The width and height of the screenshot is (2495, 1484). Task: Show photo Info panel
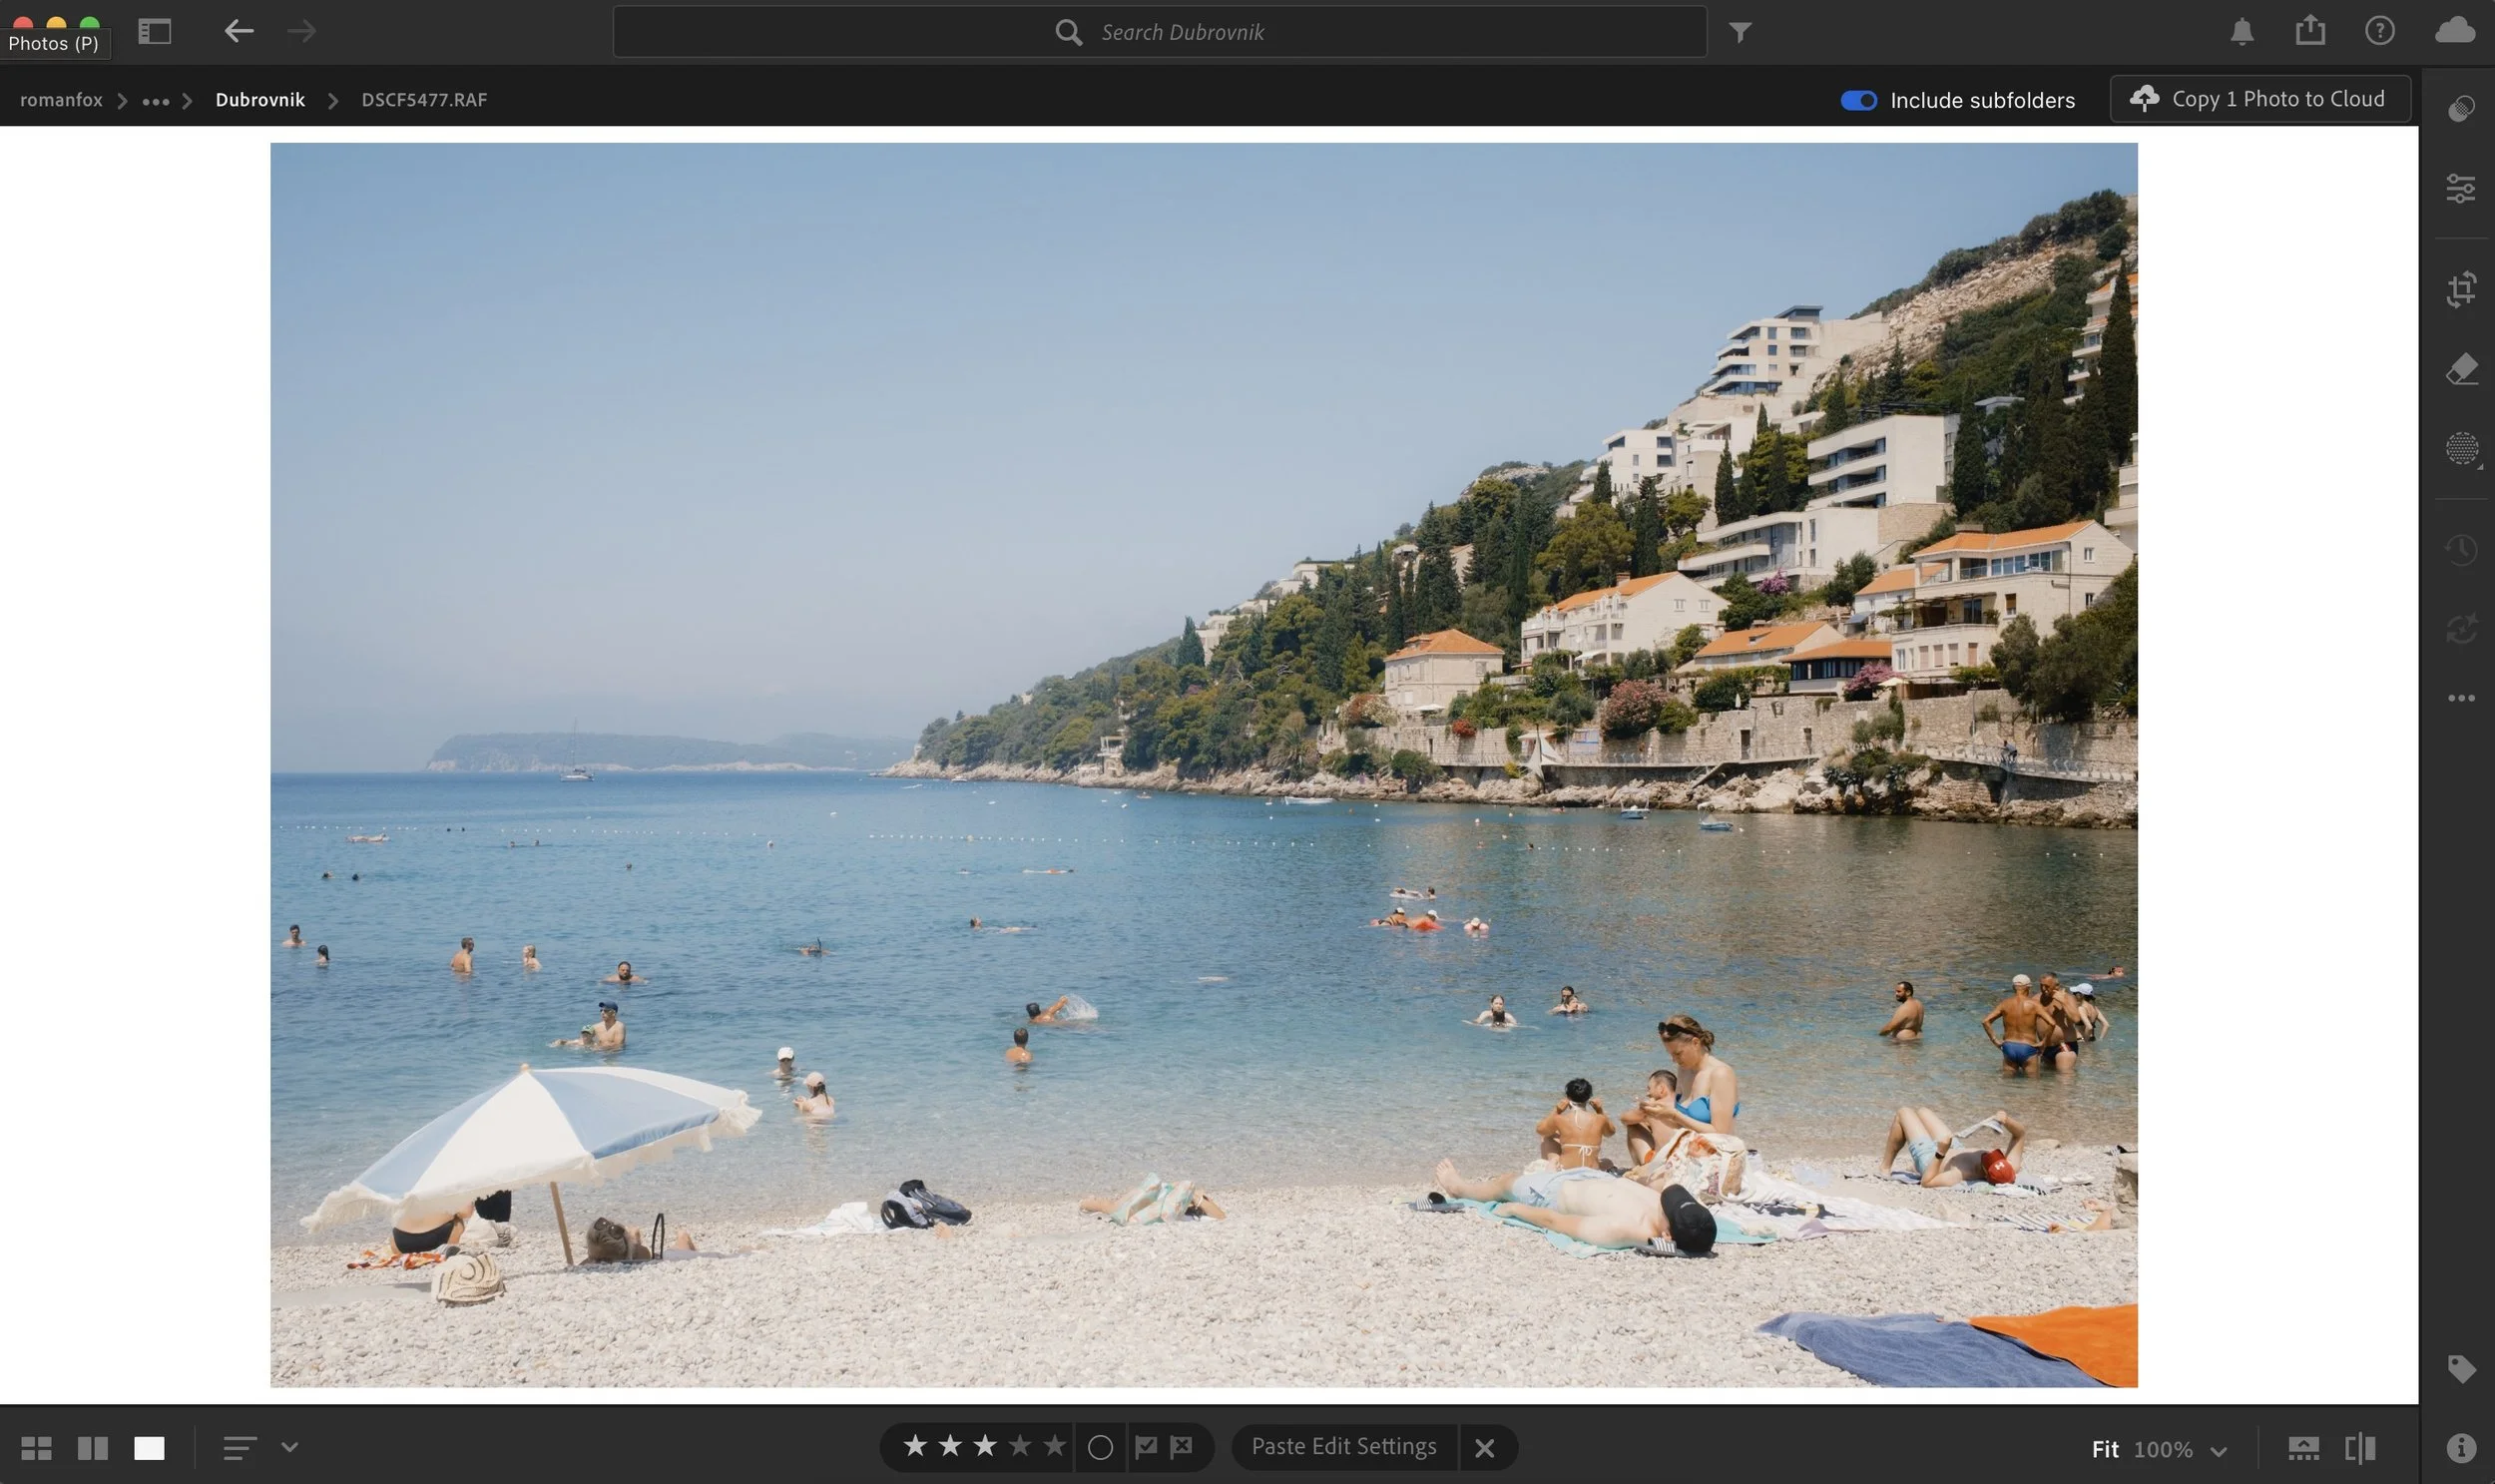(x=2461, y=1447)
